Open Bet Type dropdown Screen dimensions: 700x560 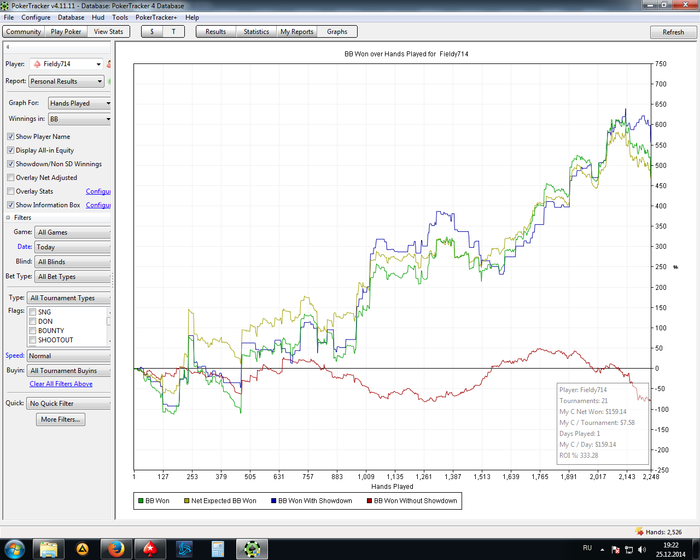coord(72,276)
